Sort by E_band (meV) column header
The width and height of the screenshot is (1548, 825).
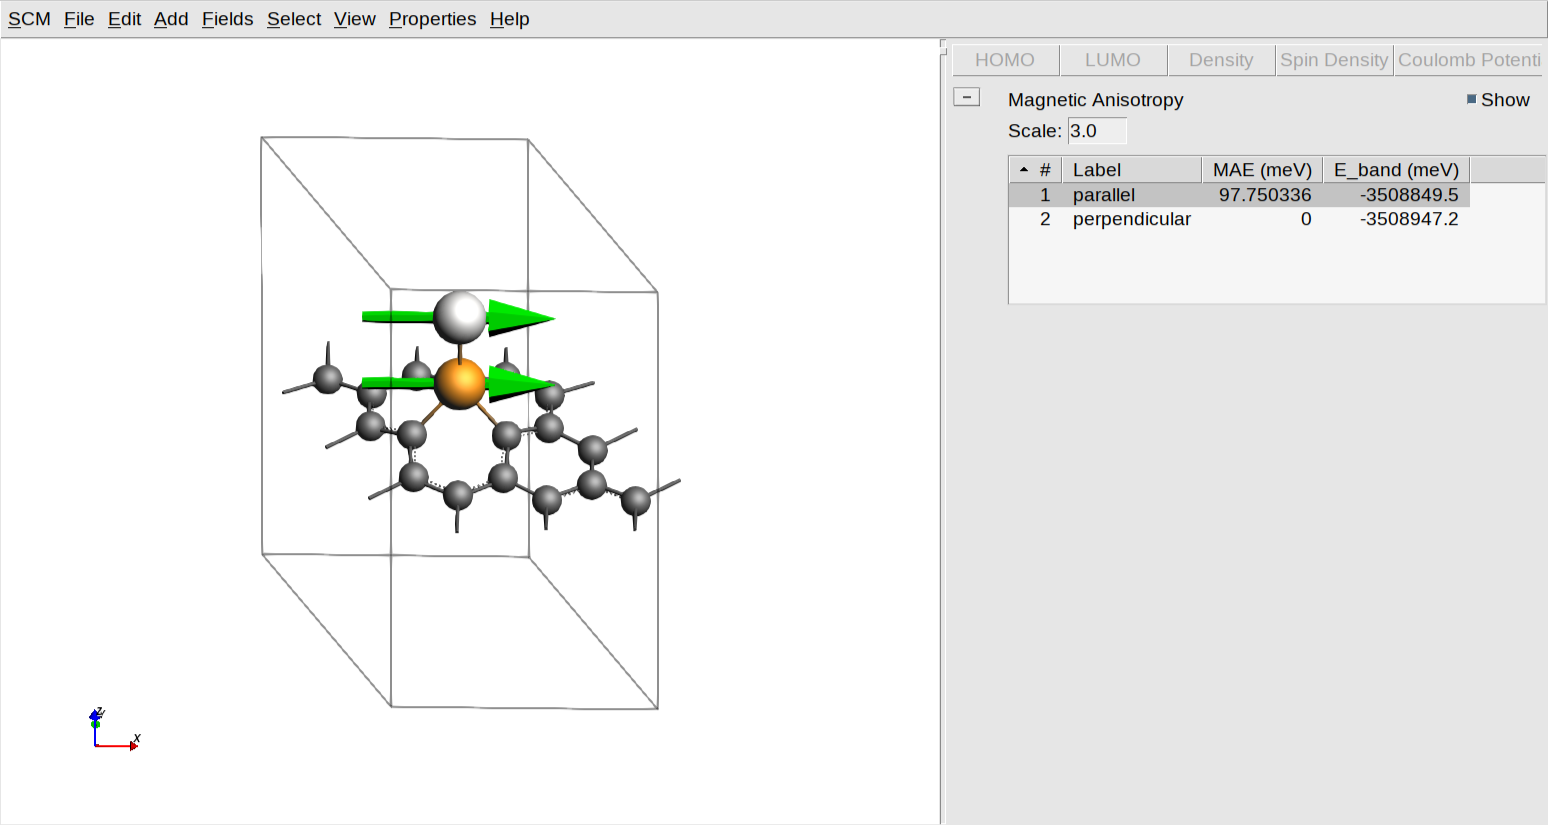point(1396,170)
